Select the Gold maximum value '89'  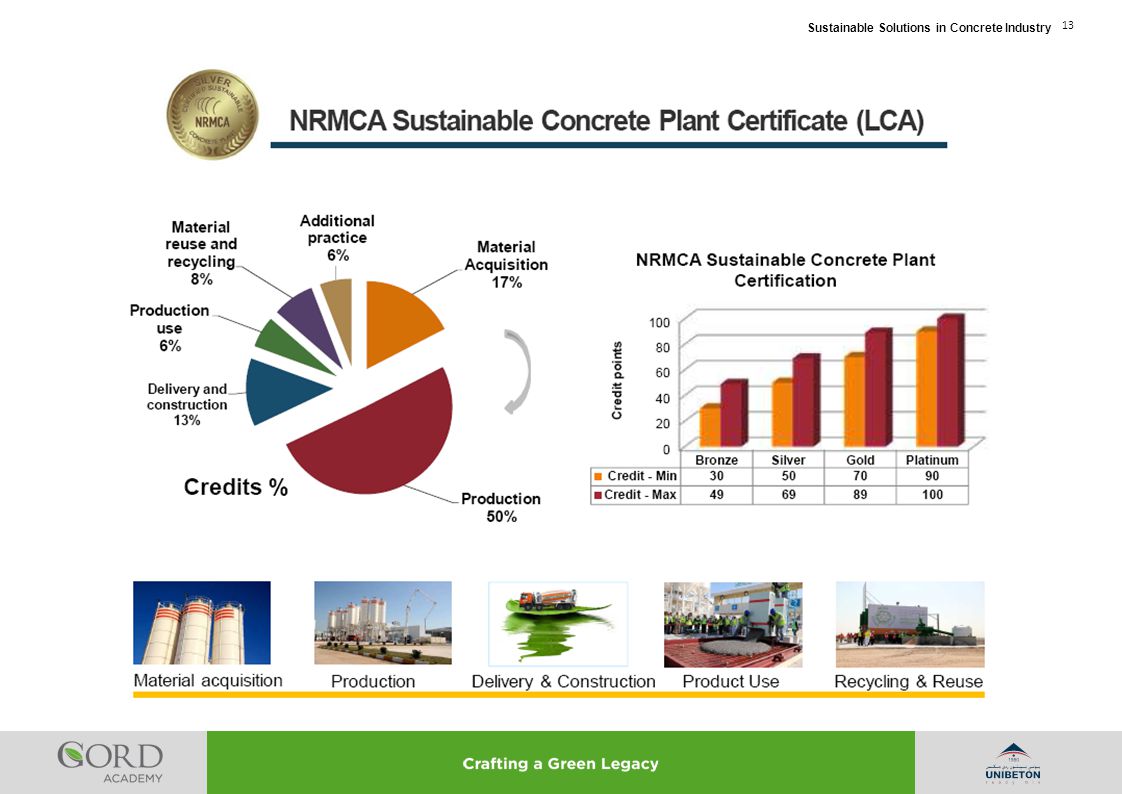(x=860, y=495)
